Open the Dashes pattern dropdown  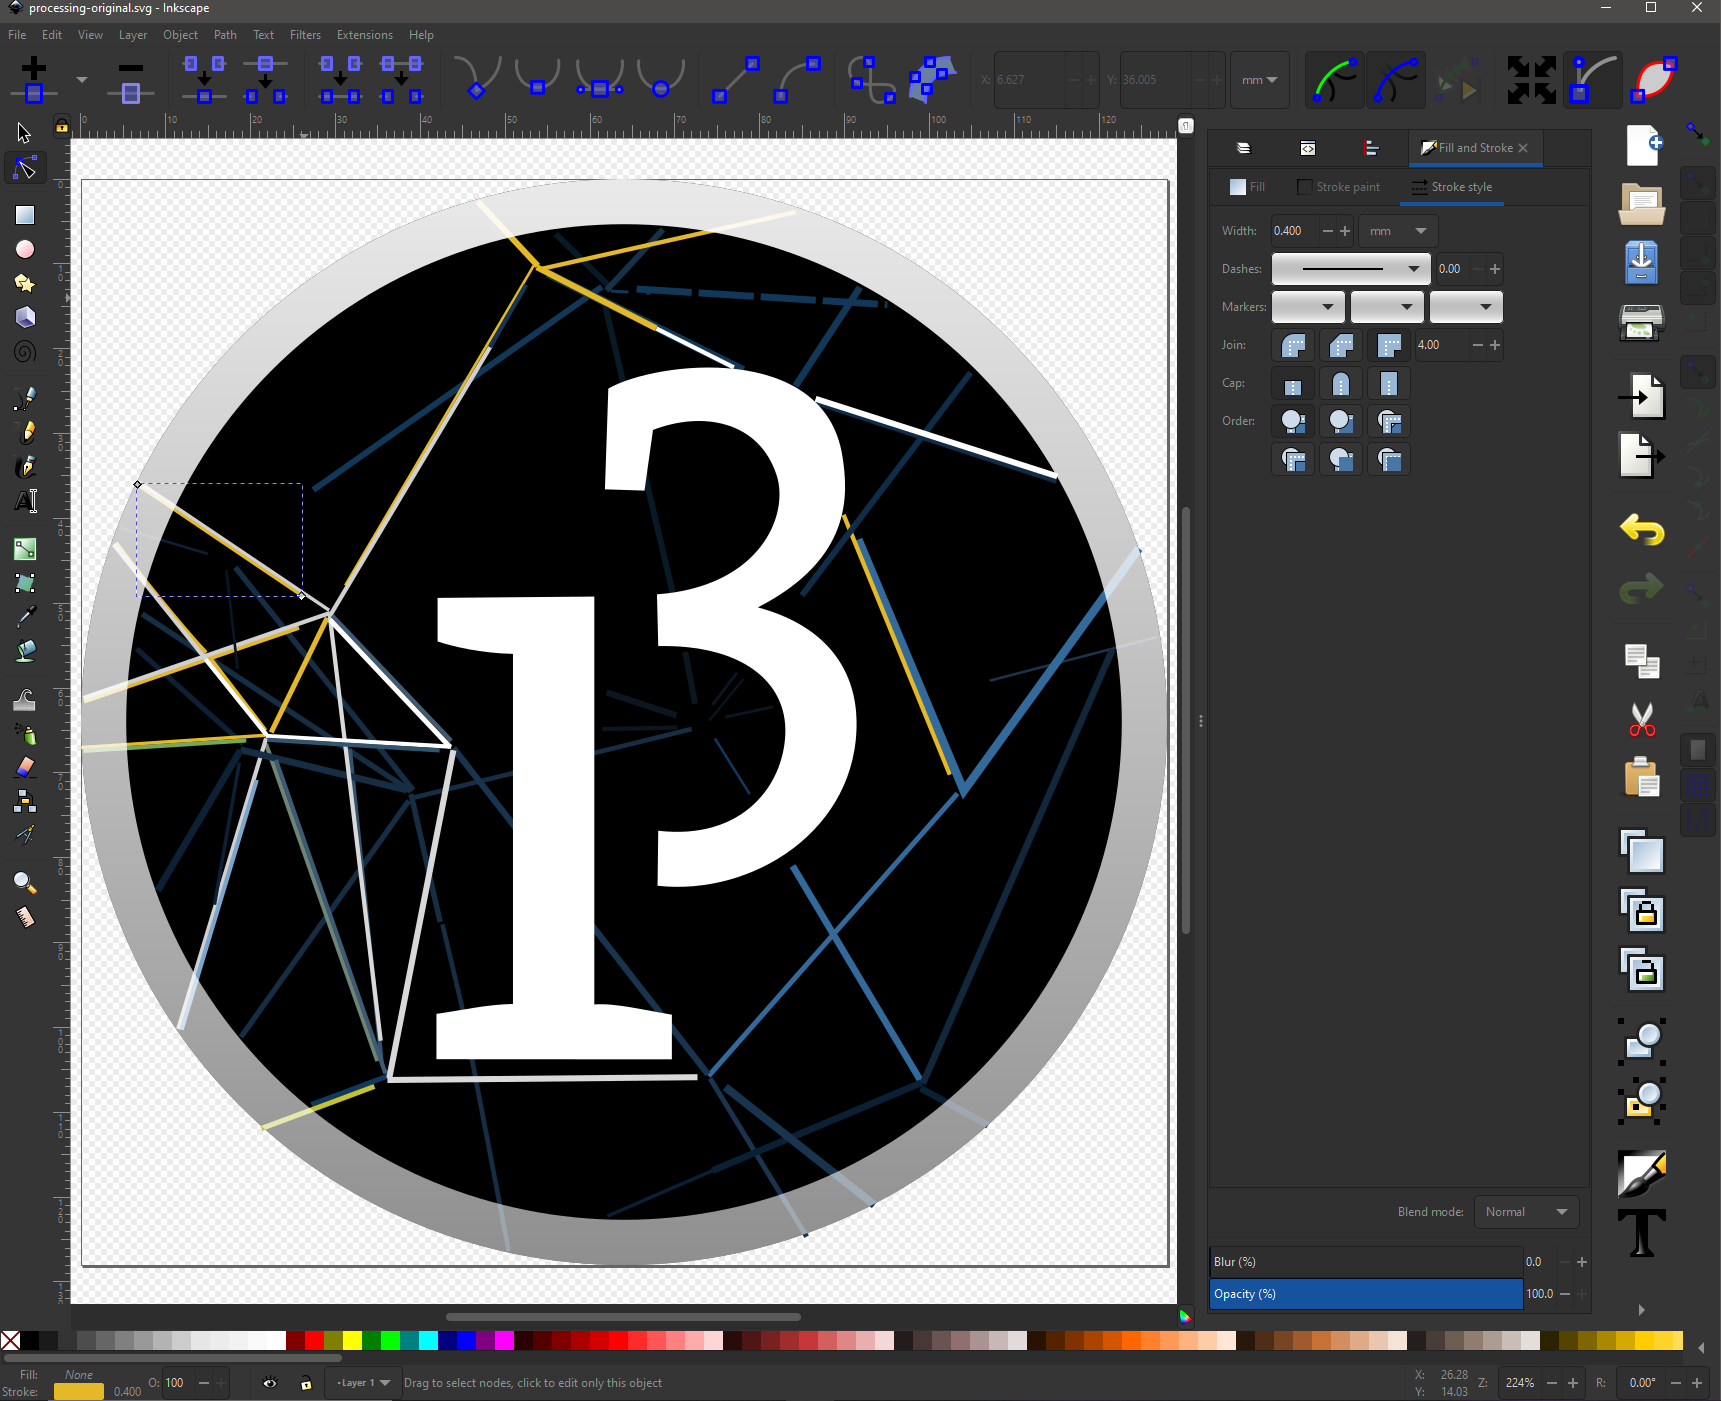[1350, 268]
